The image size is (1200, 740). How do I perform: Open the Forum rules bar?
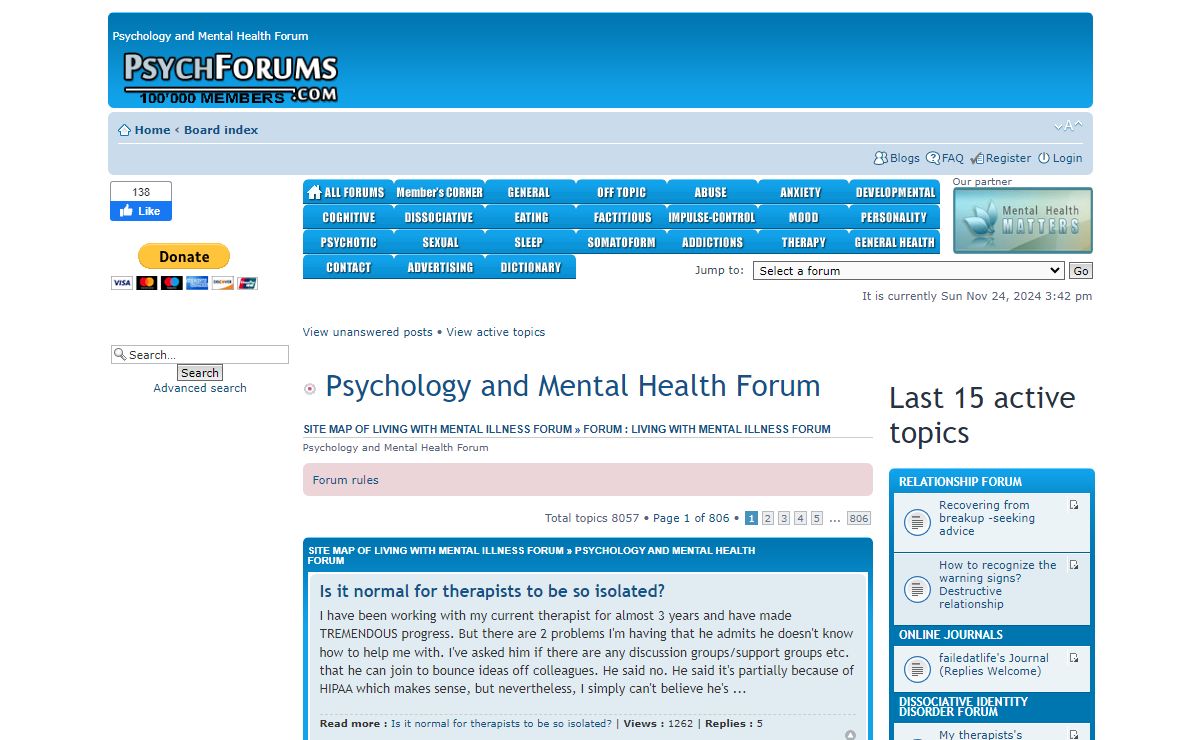(346, 480)
